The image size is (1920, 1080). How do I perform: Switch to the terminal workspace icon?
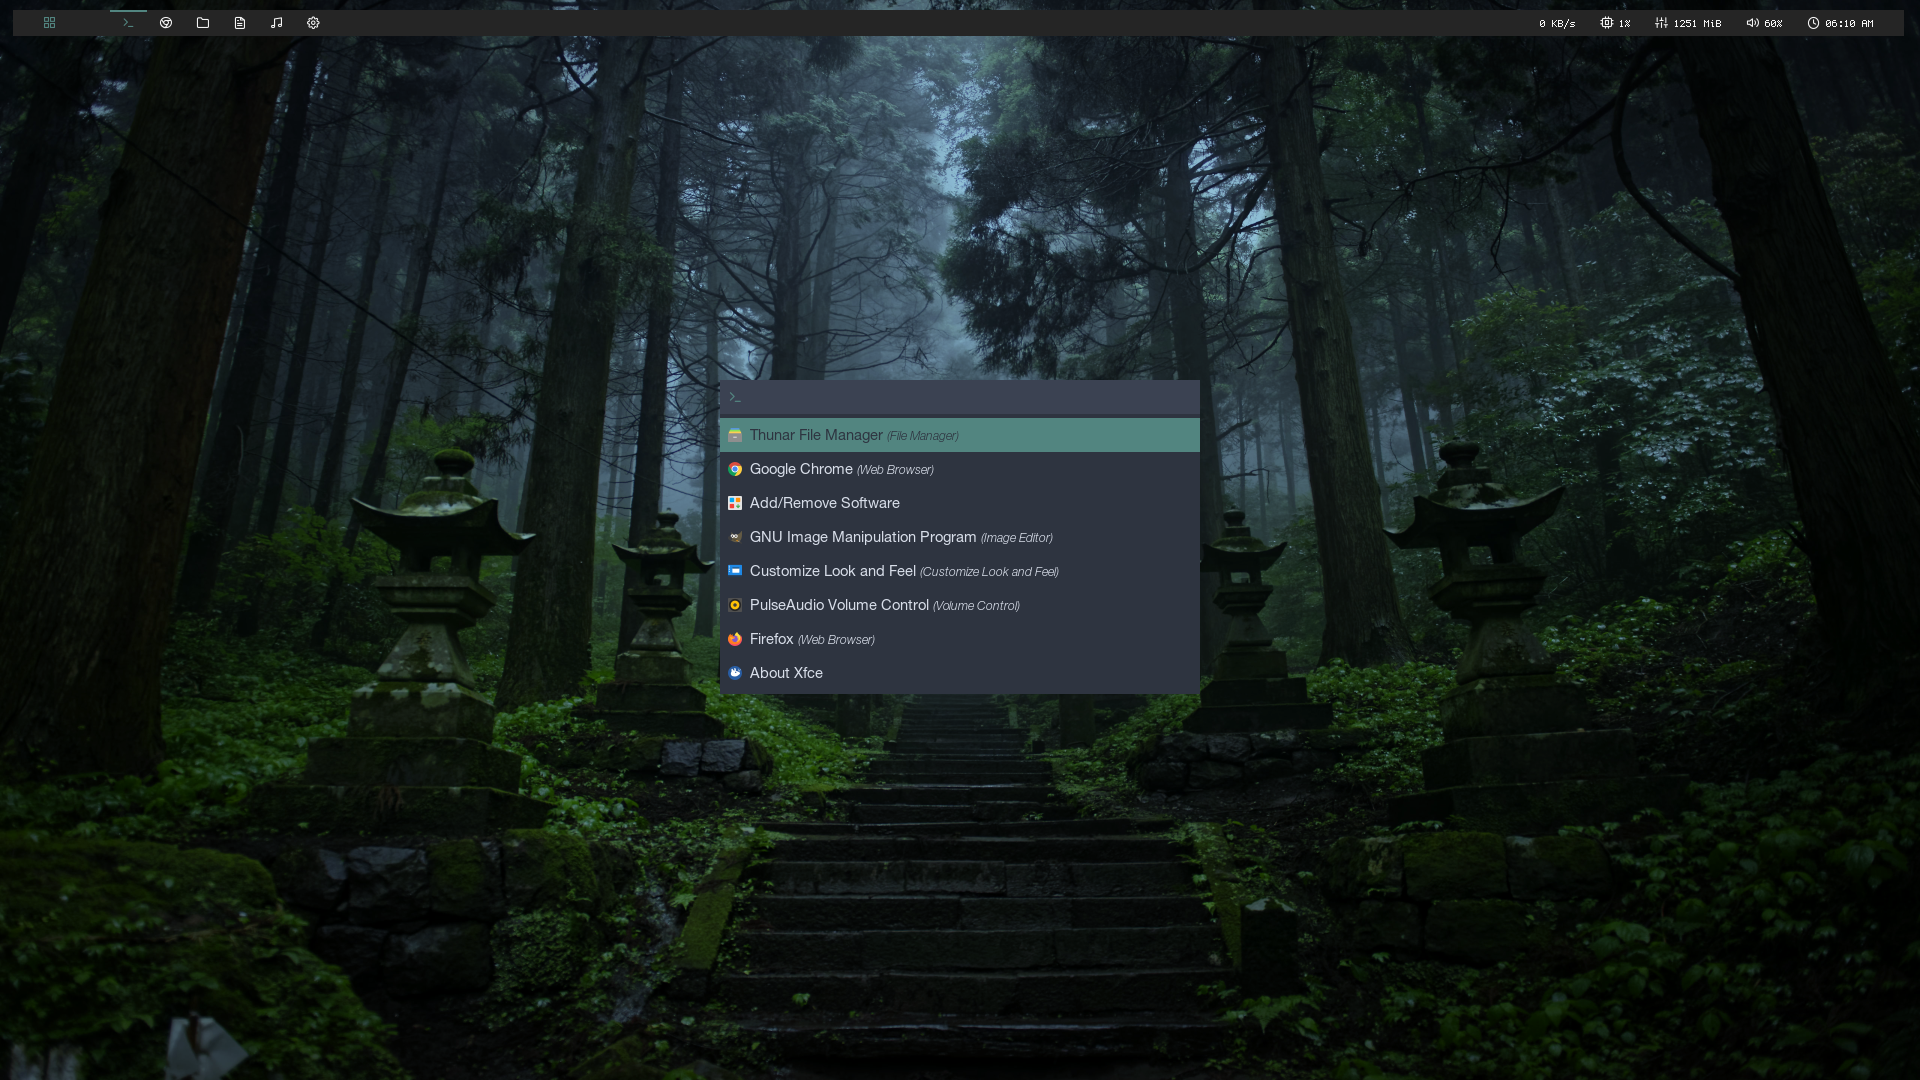click(x=128, y=23)
